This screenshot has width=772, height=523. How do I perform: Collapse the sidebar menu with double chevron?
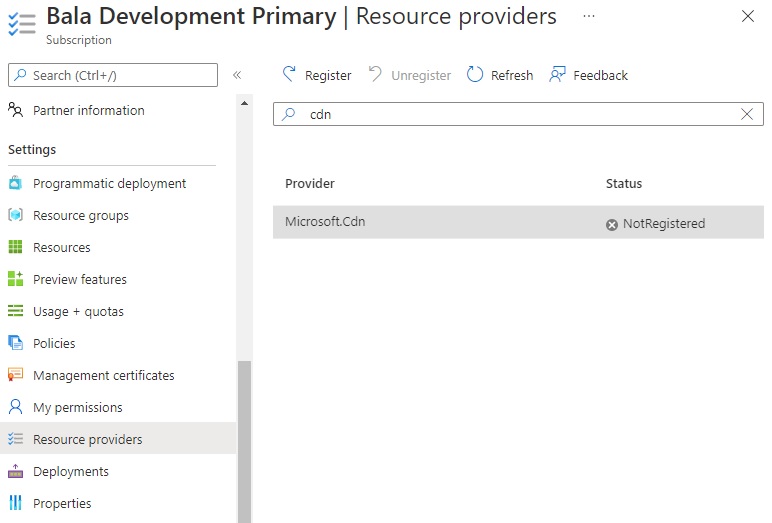click(x=237, y=75)
